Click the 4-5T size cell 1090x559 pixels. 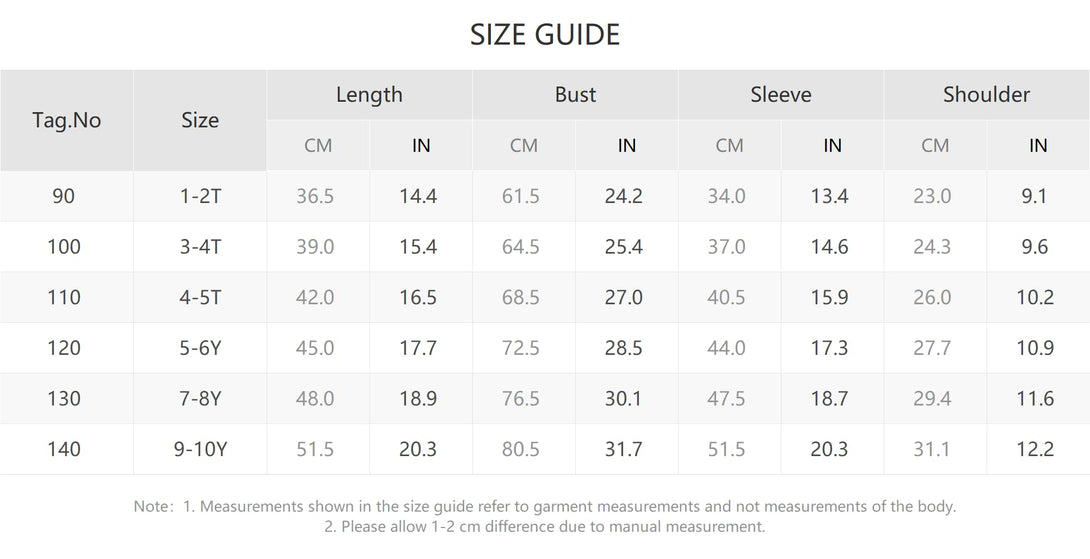[200, 298]
